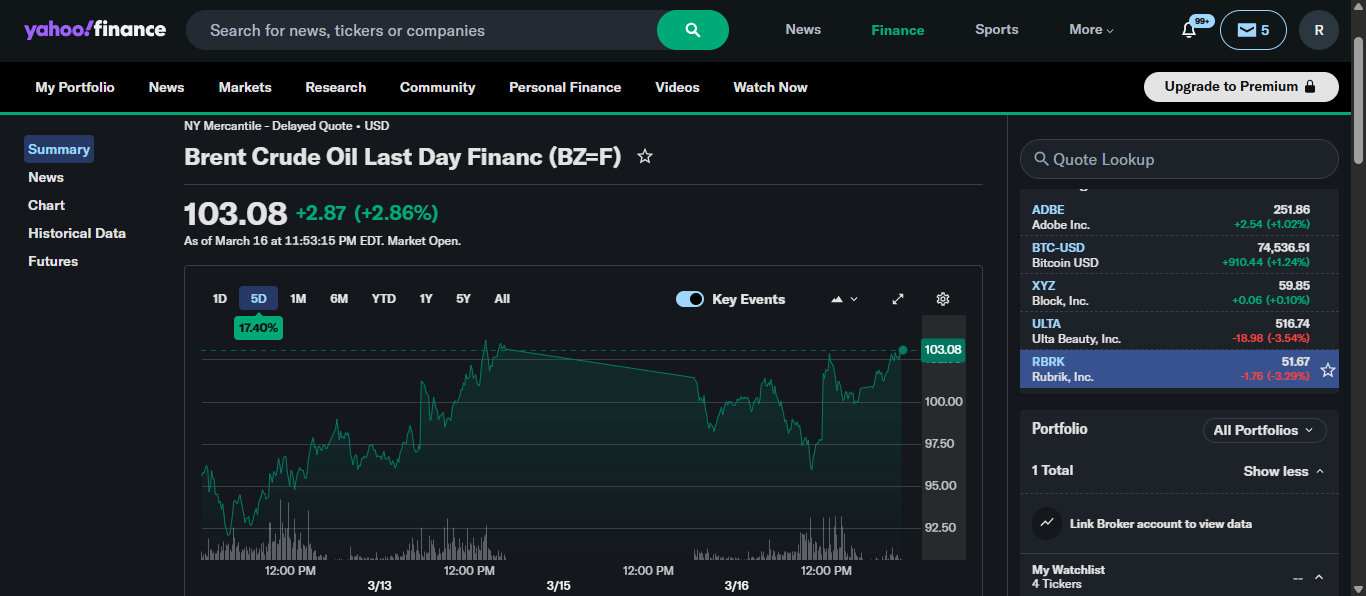Click Link Broker account to view data

pos(1160,524)
